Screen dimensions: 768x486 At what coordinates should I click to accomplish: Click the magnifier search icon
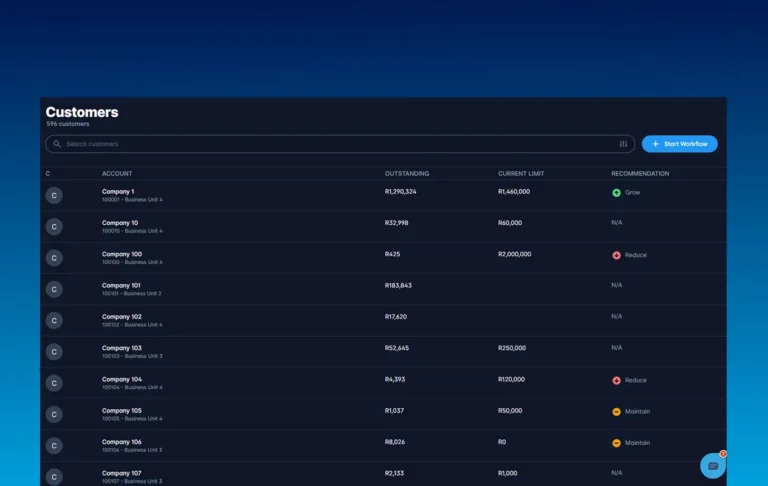click(x=57, y=144)
